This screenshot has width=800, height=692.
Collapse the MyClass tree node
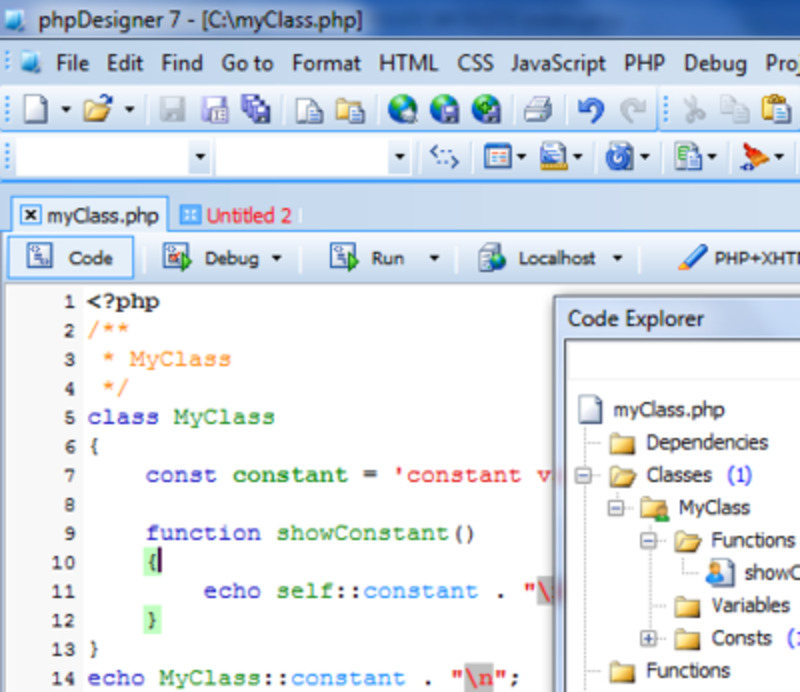click(616, 508)
